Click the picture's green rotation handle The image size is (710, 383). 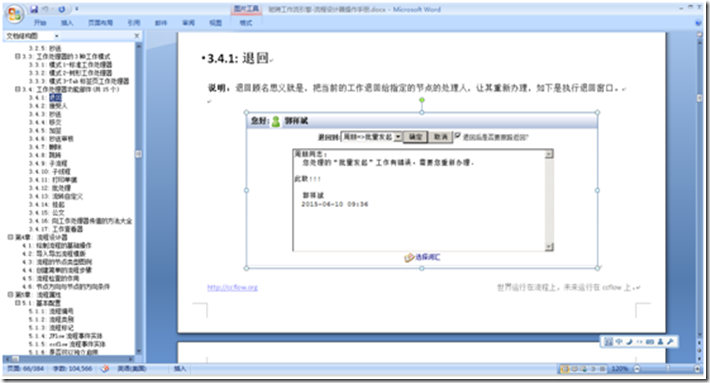[422, 100]
